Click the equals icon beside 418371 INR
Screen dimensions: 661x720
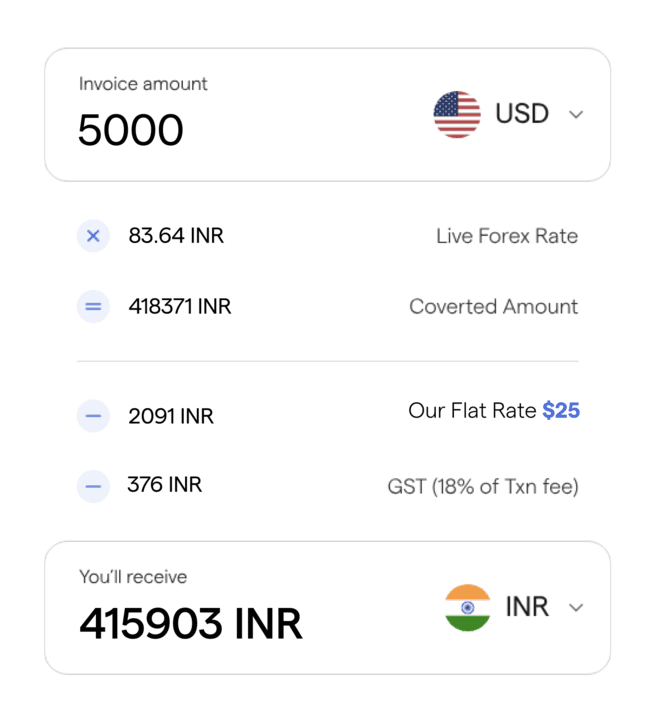coord(93,306)
